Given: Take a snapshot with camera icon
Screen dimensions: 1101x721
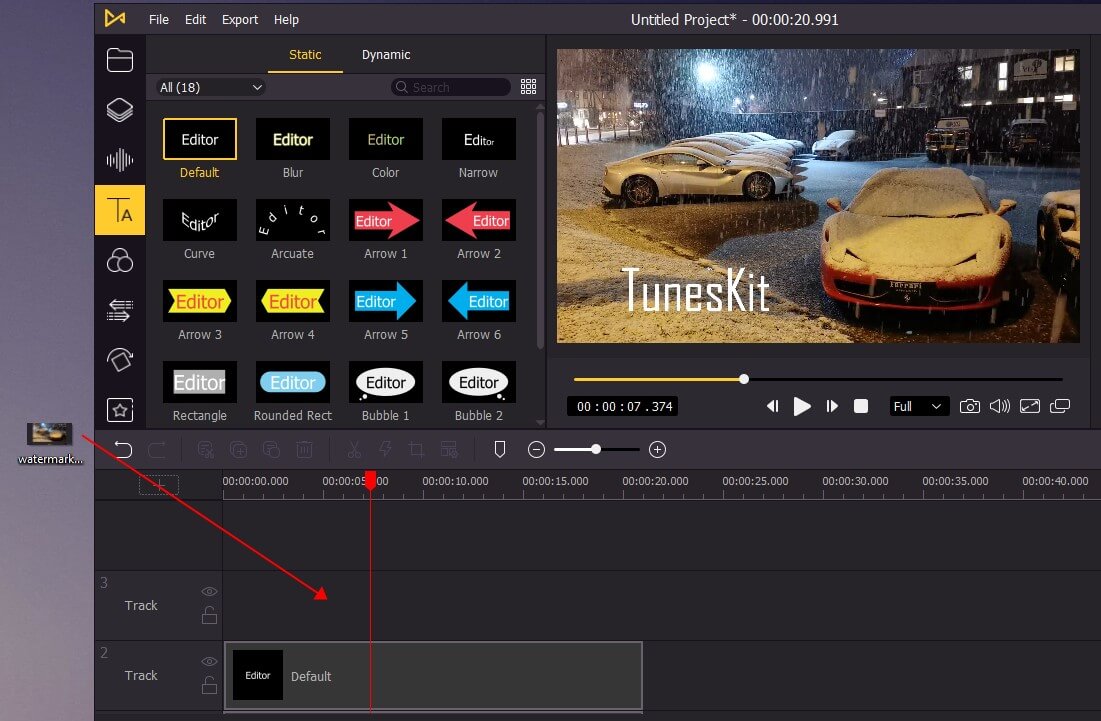Looking at the screenshot, I should (x=970, y=406).
